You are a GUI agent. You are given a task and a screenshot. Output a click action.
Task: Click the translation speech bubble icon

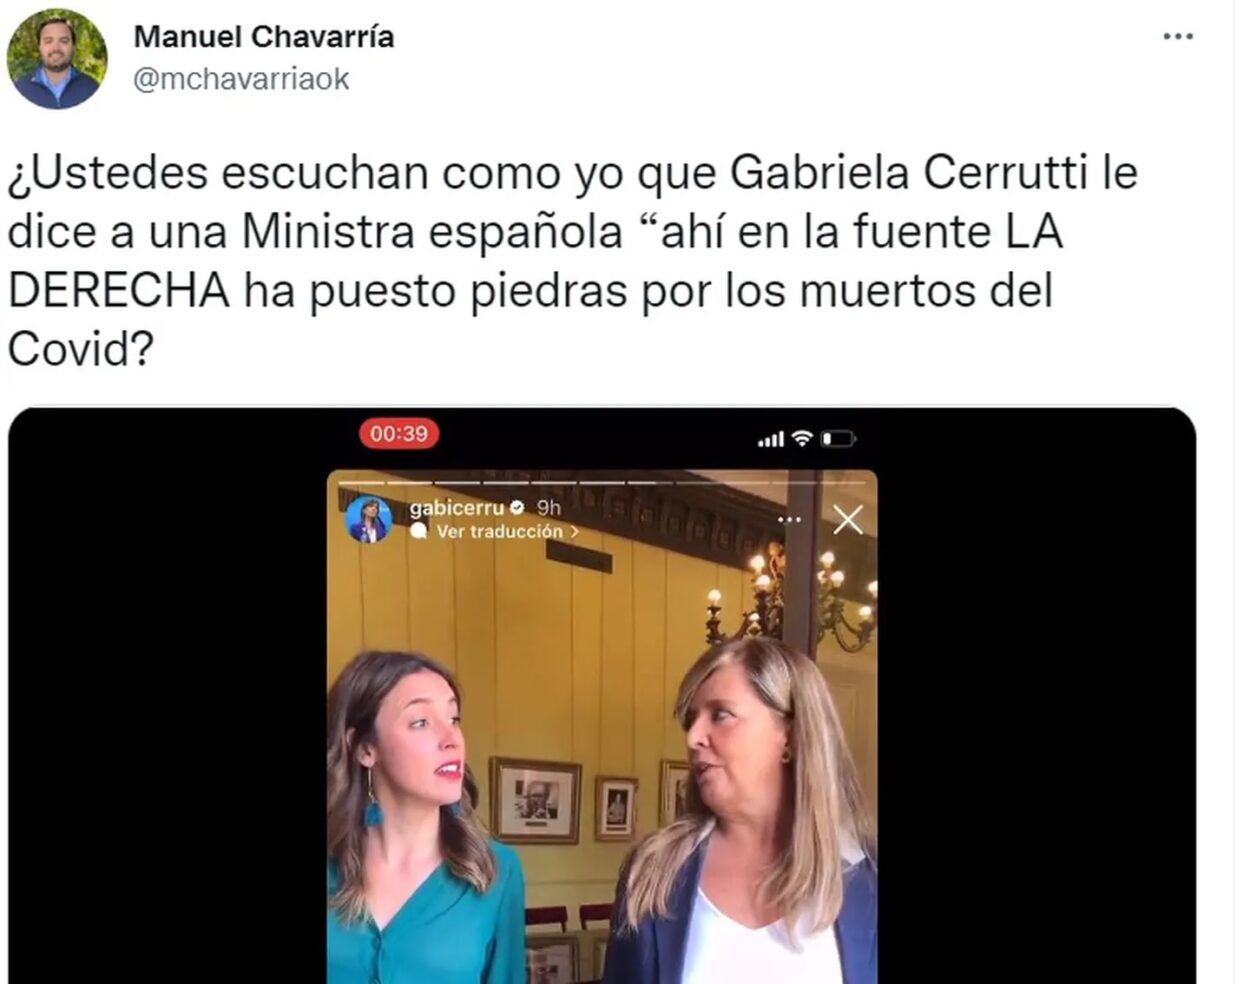point(419,532)
